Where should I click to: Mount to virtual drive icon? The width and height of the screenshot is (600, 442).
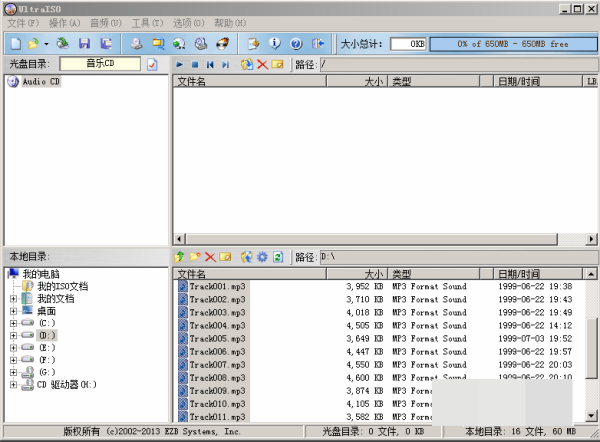point(201,44)
